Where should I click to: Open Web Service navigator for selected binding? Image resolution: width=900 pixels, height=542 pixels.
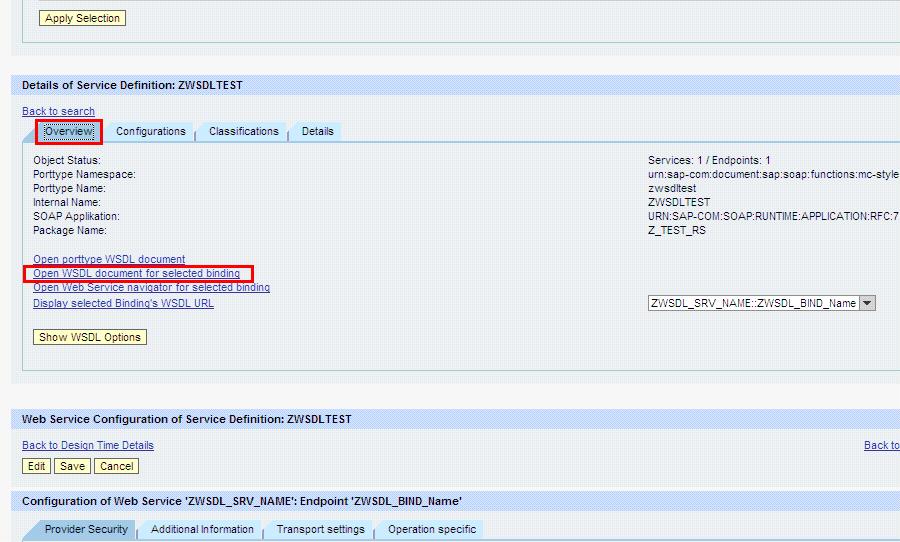point(152,288)
